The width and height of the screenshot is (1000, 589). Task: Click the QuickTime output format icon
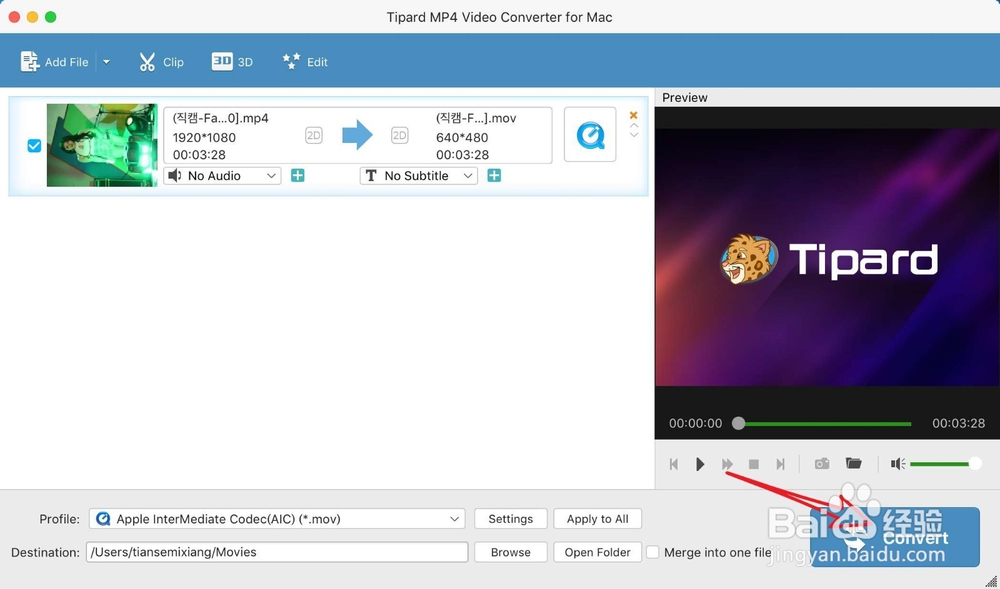pos(590,135)
